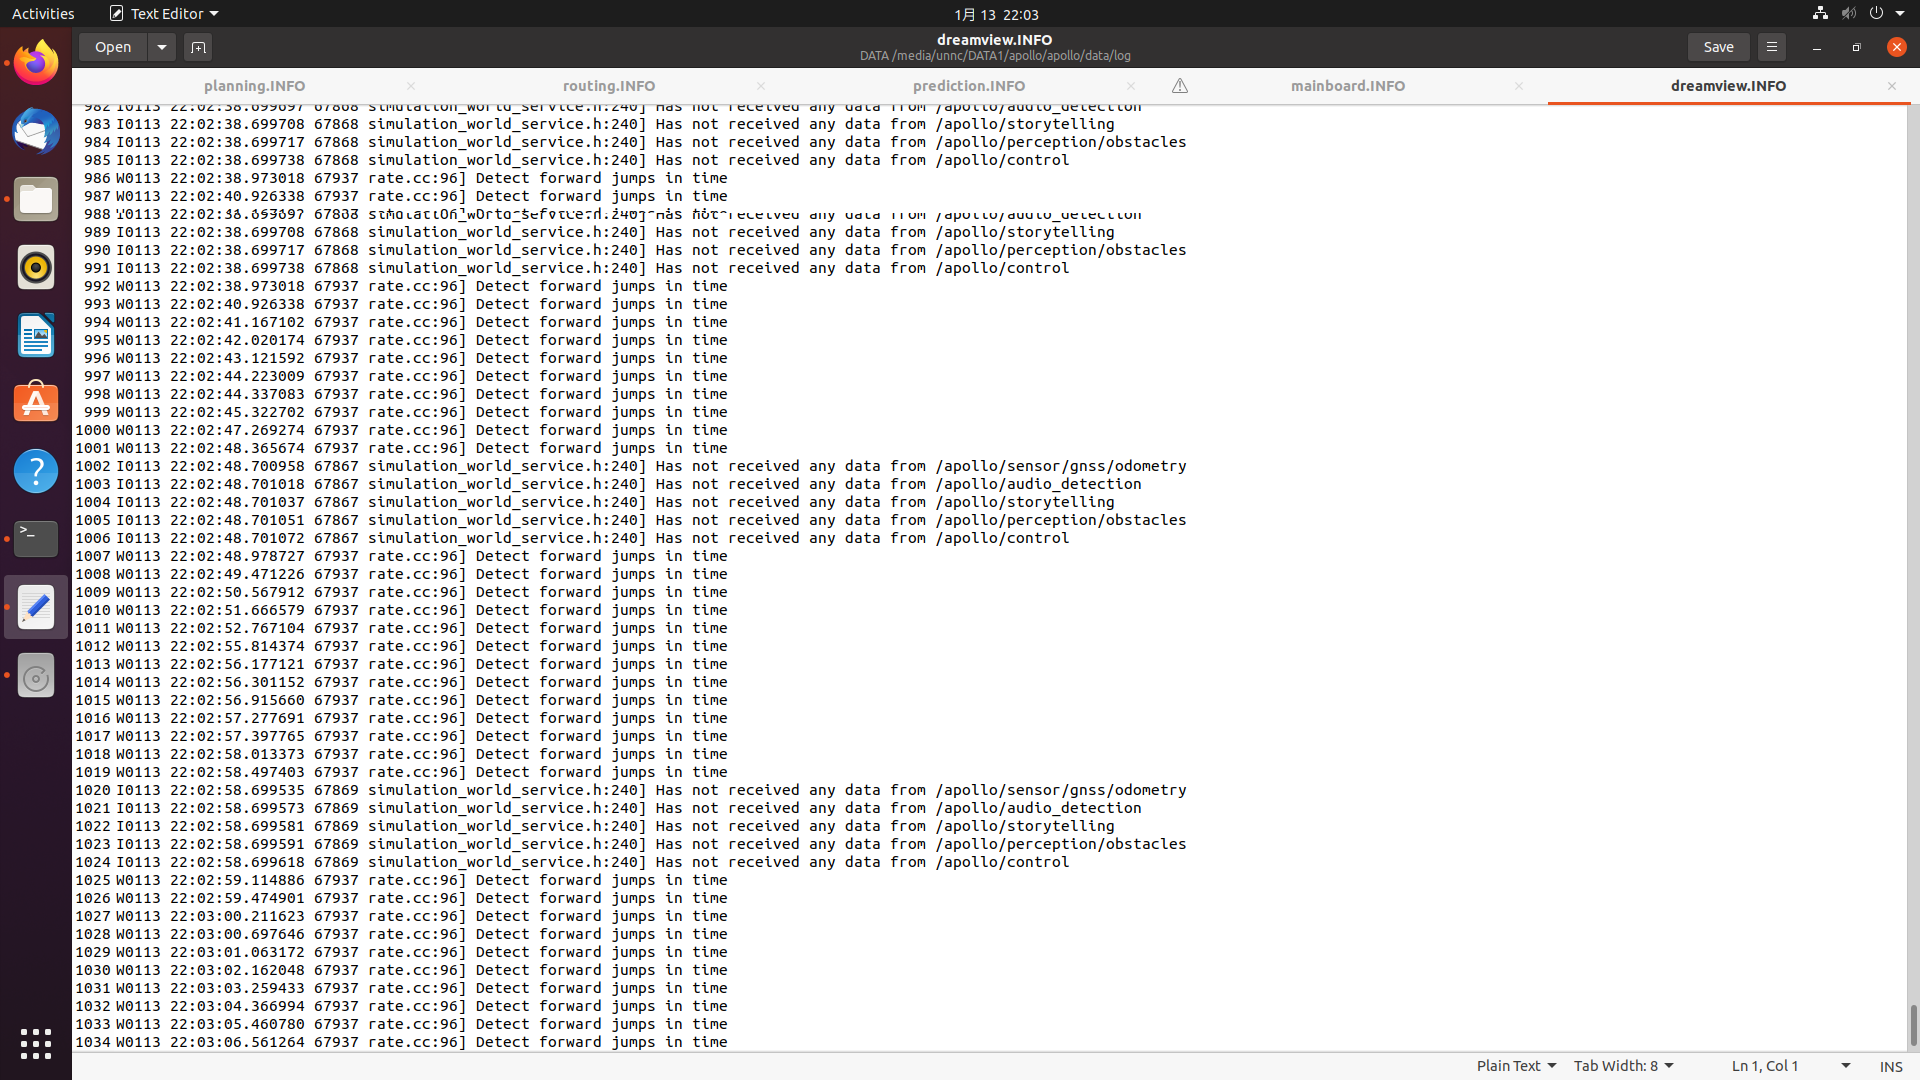Click the warning icon on the prediction.INFO tab
1920x1080 pixels.
click(1179, 86)
